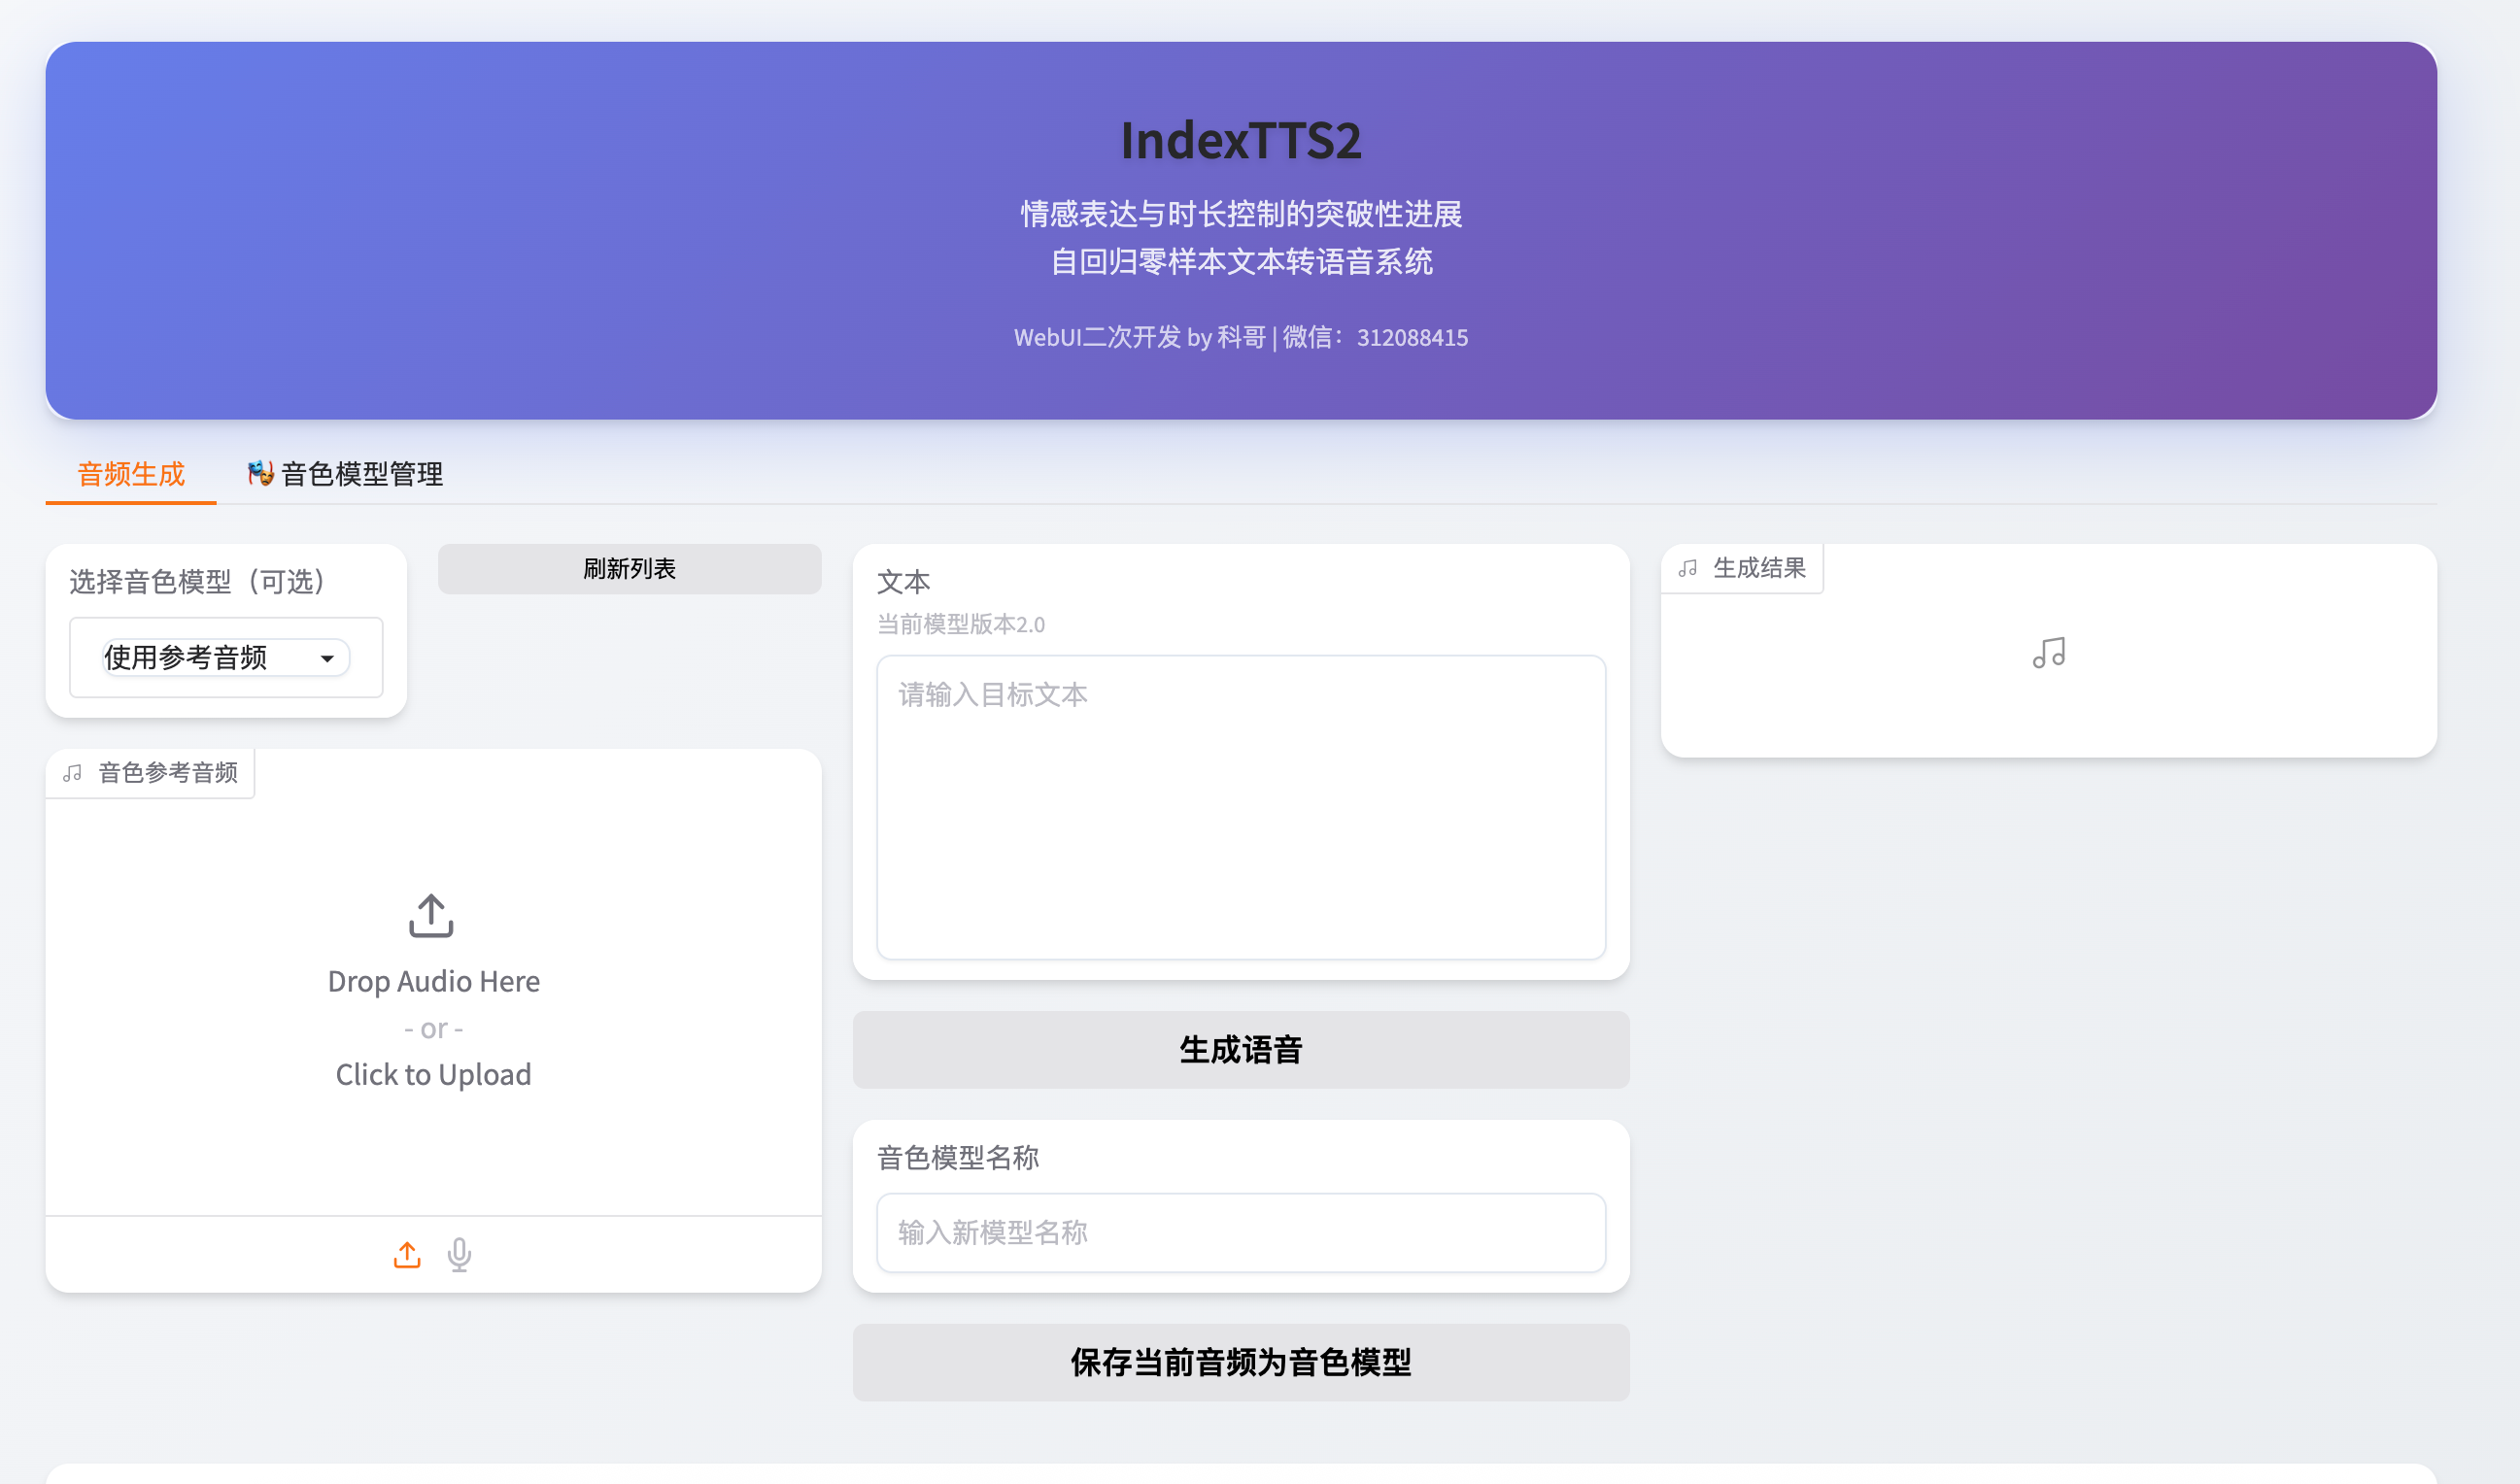Click the music note icon in 生成结果 output area

(x=2049, y=654)
